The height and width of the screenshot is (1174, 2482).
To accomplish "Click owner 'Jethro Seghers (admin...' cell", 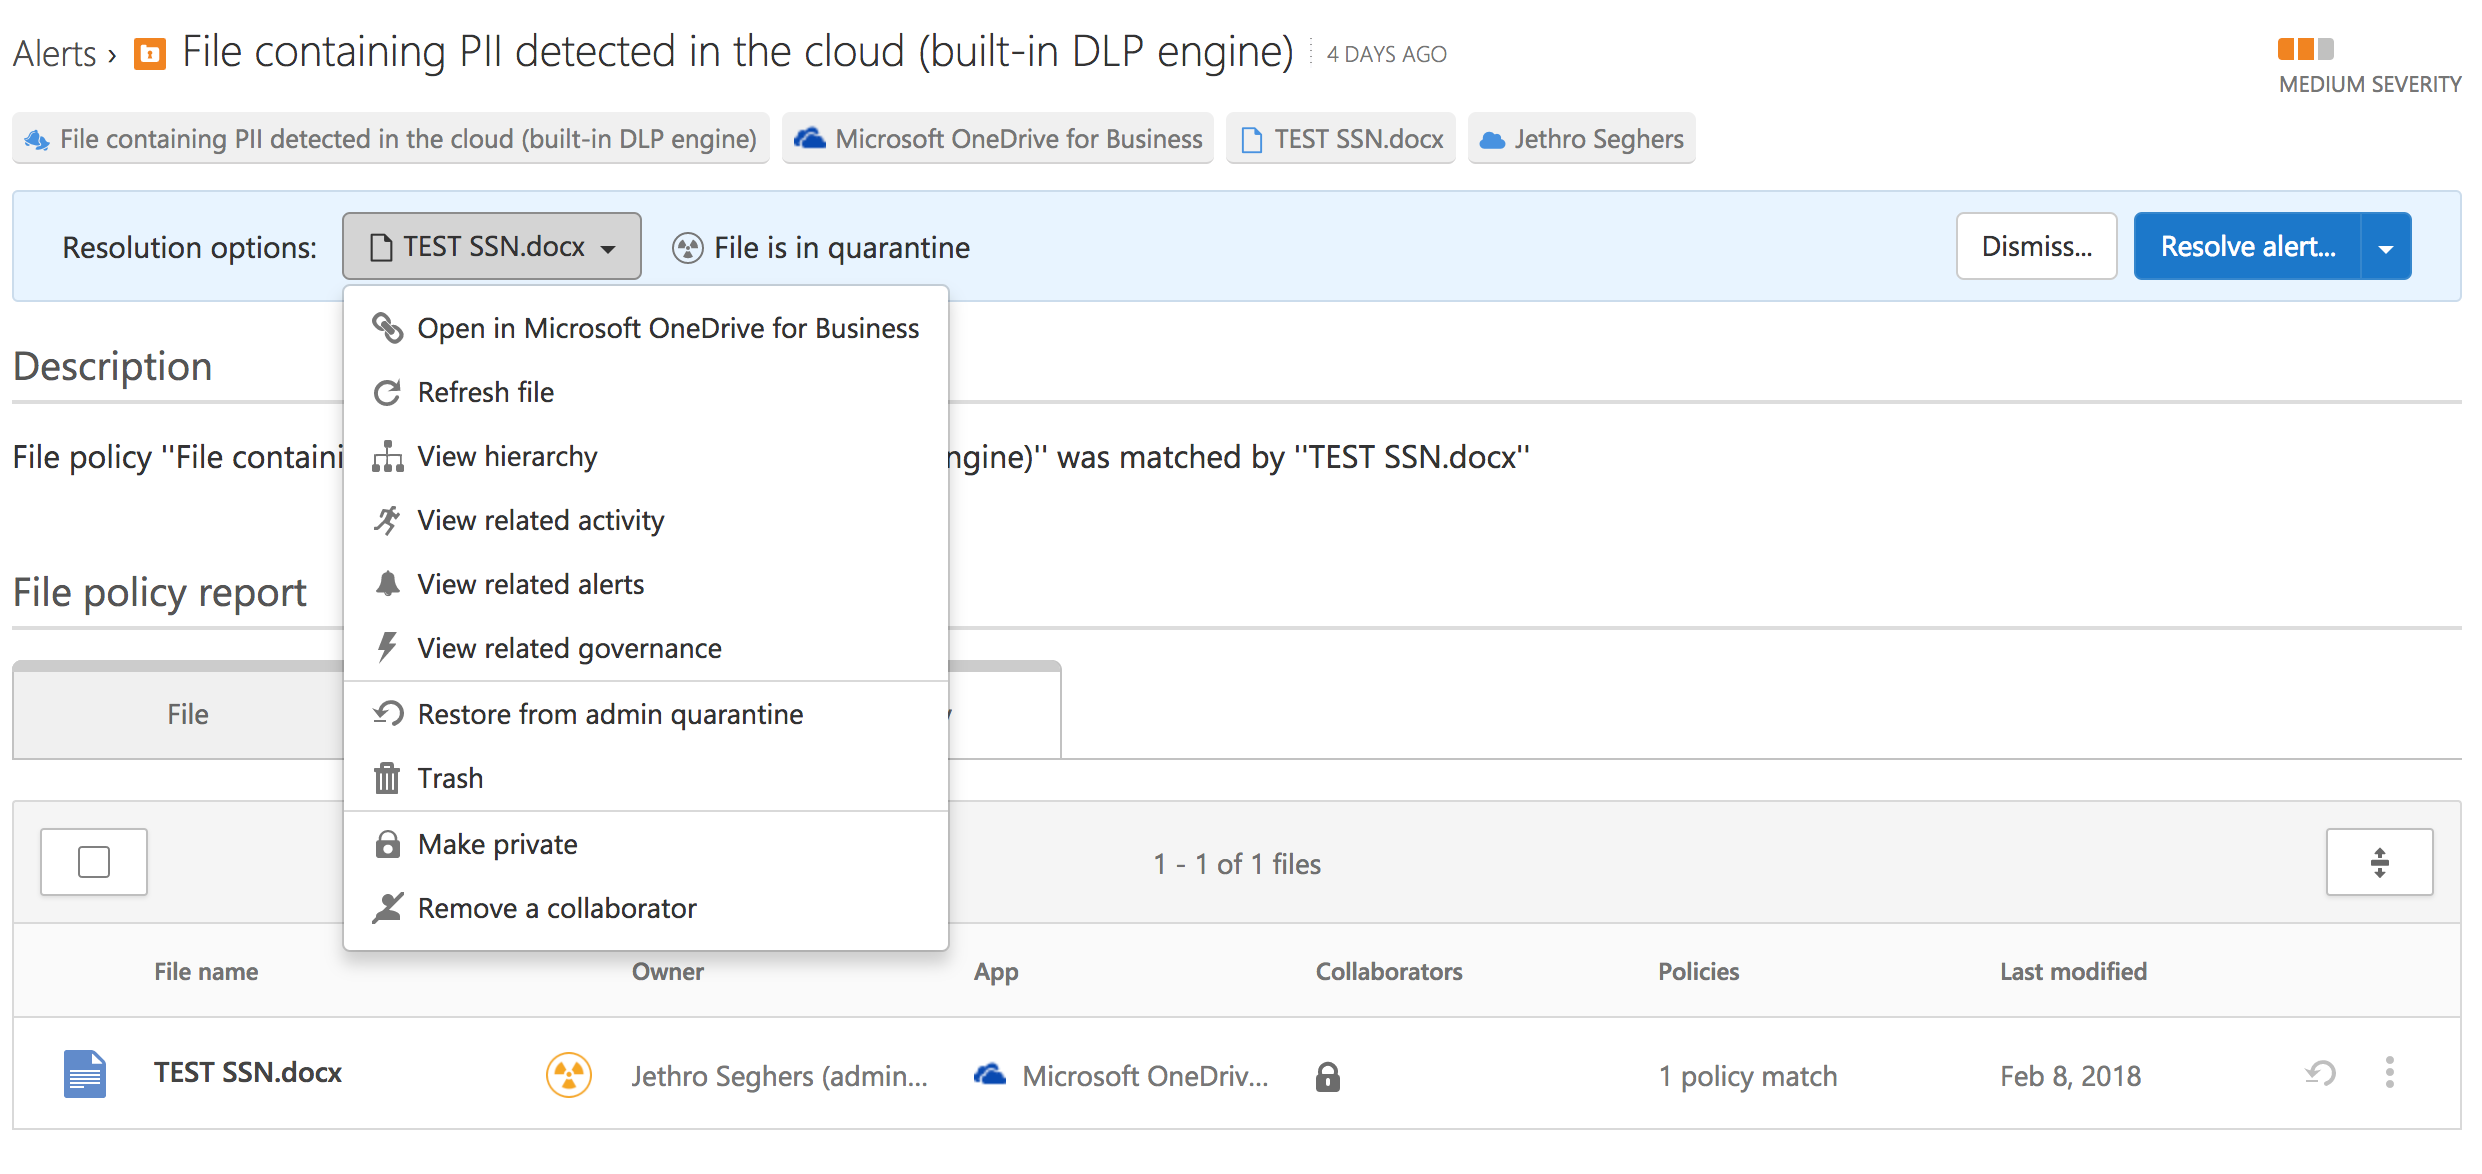I will pos(780,1076).
